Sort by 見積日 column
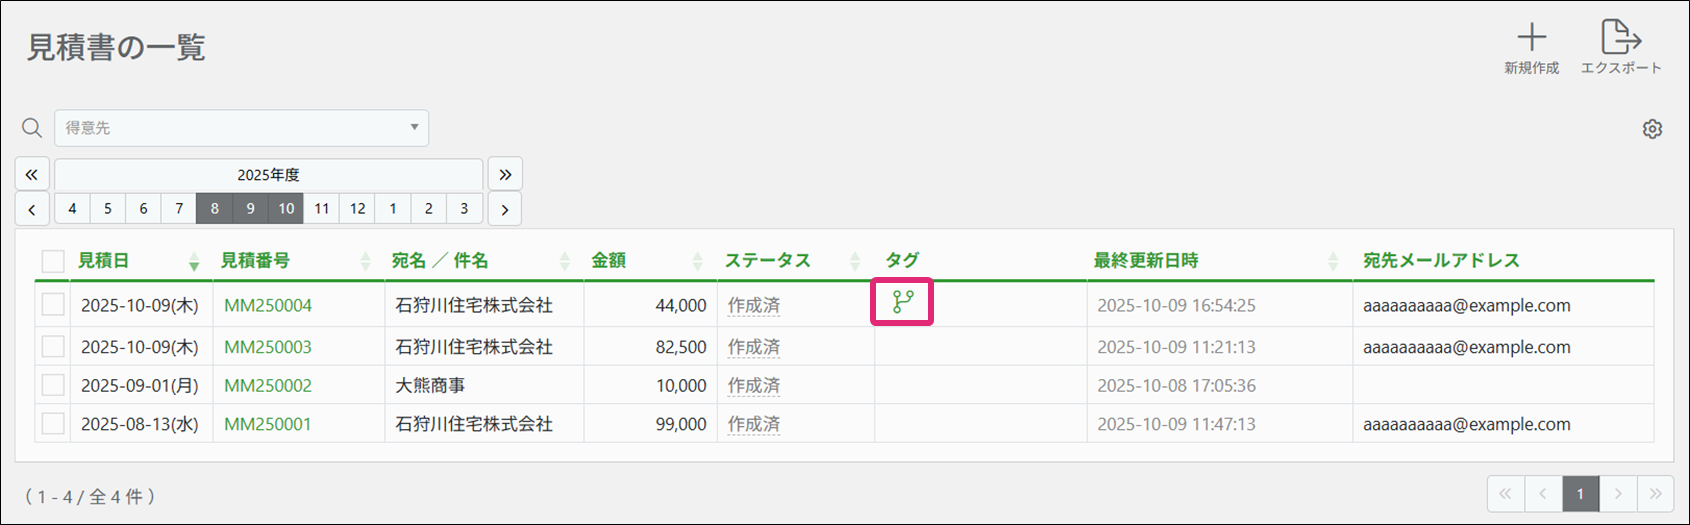 point(193,261)
